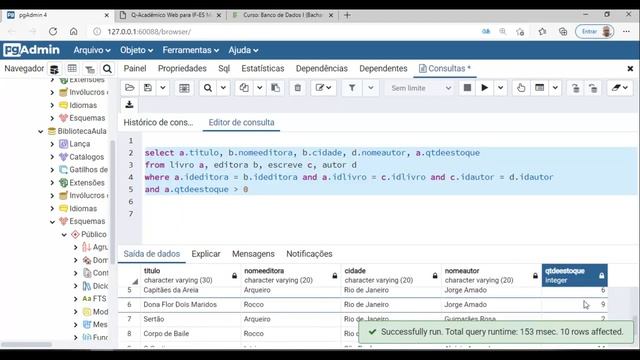The height and width of the screenshot is (360, 640).
Task: Click the Explain Analyze table icon
Action: 540,88
